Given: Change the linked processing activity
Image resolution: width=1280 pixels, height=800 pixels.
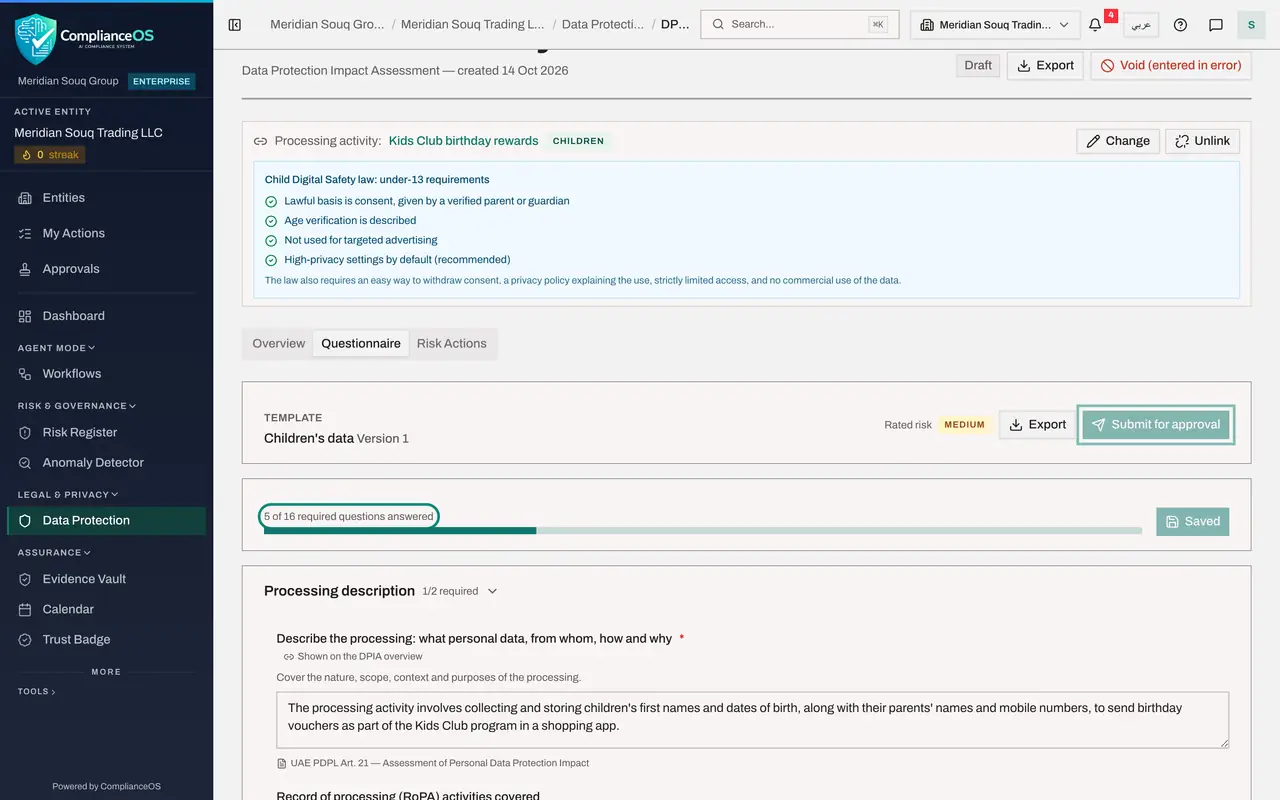Looking at the screenshot, I should coord(1119,141).
